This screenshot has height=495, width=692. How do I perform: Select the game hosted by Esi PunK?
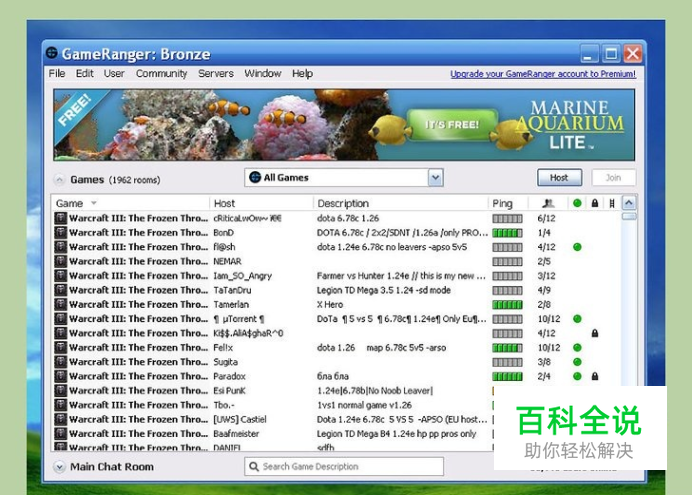(x=273, y=390)
